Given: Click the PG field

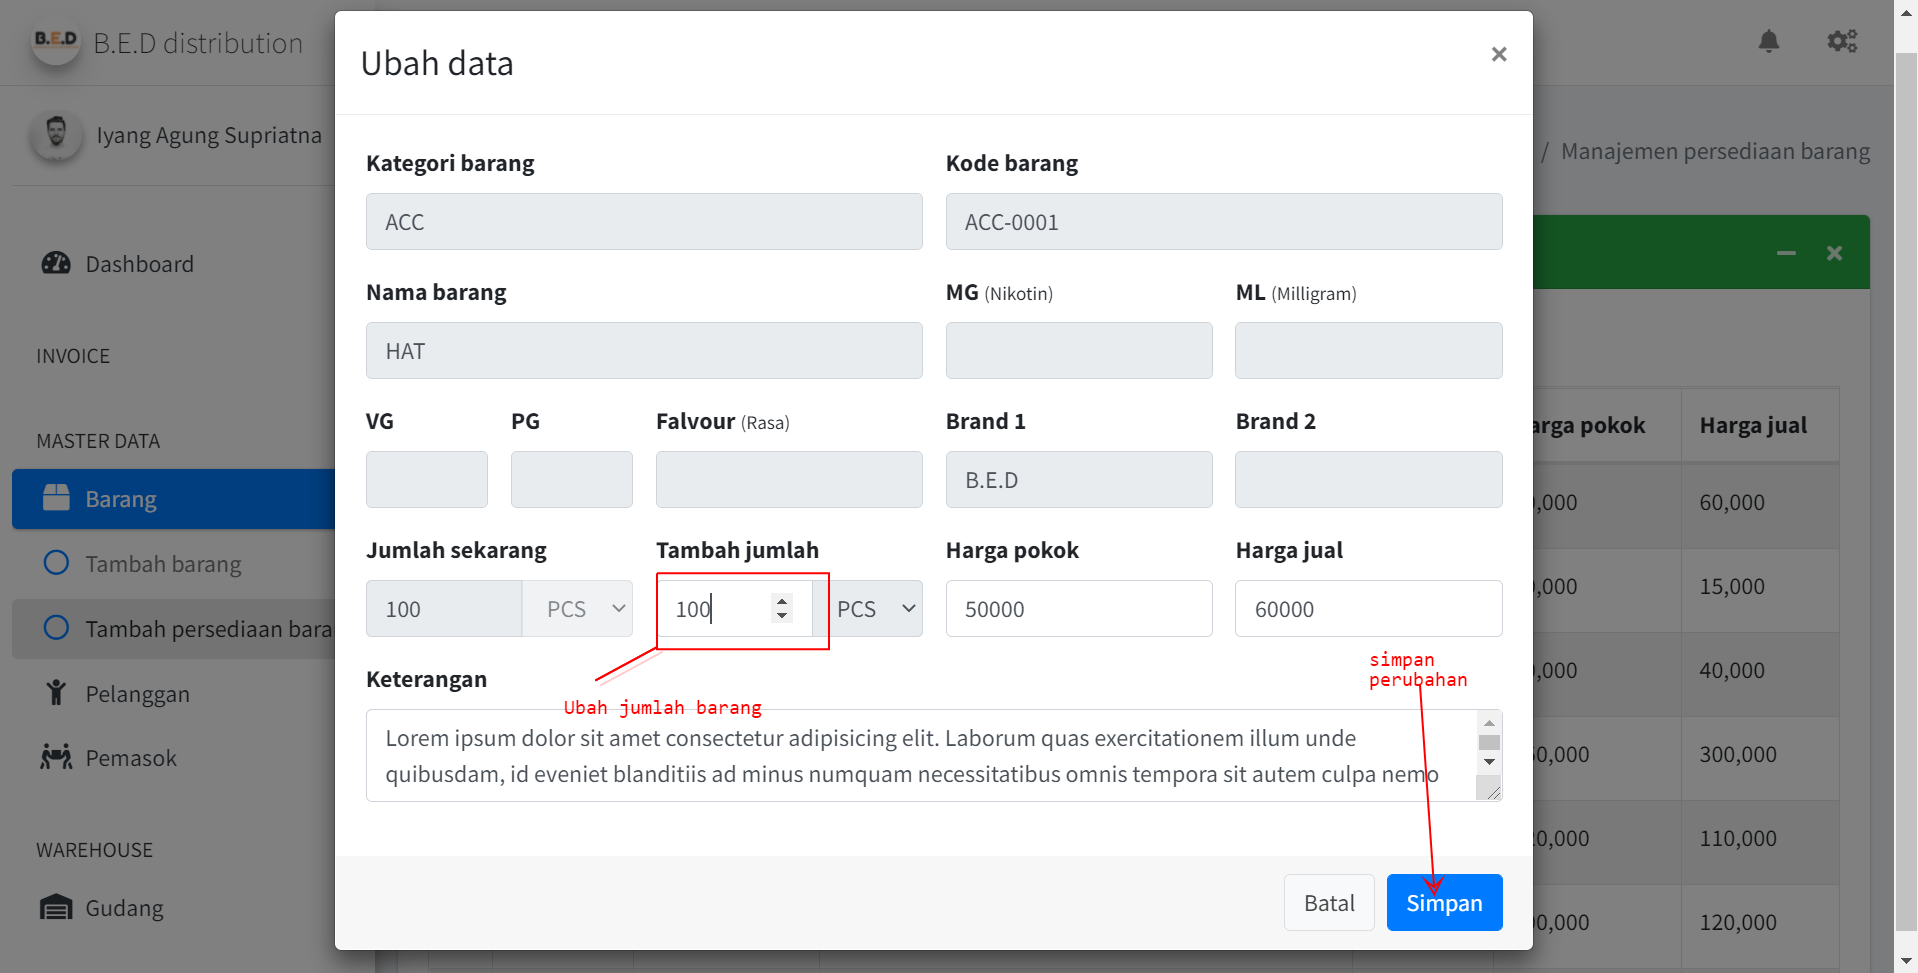Looking at the screenshot, I should [x=572, y=480].
